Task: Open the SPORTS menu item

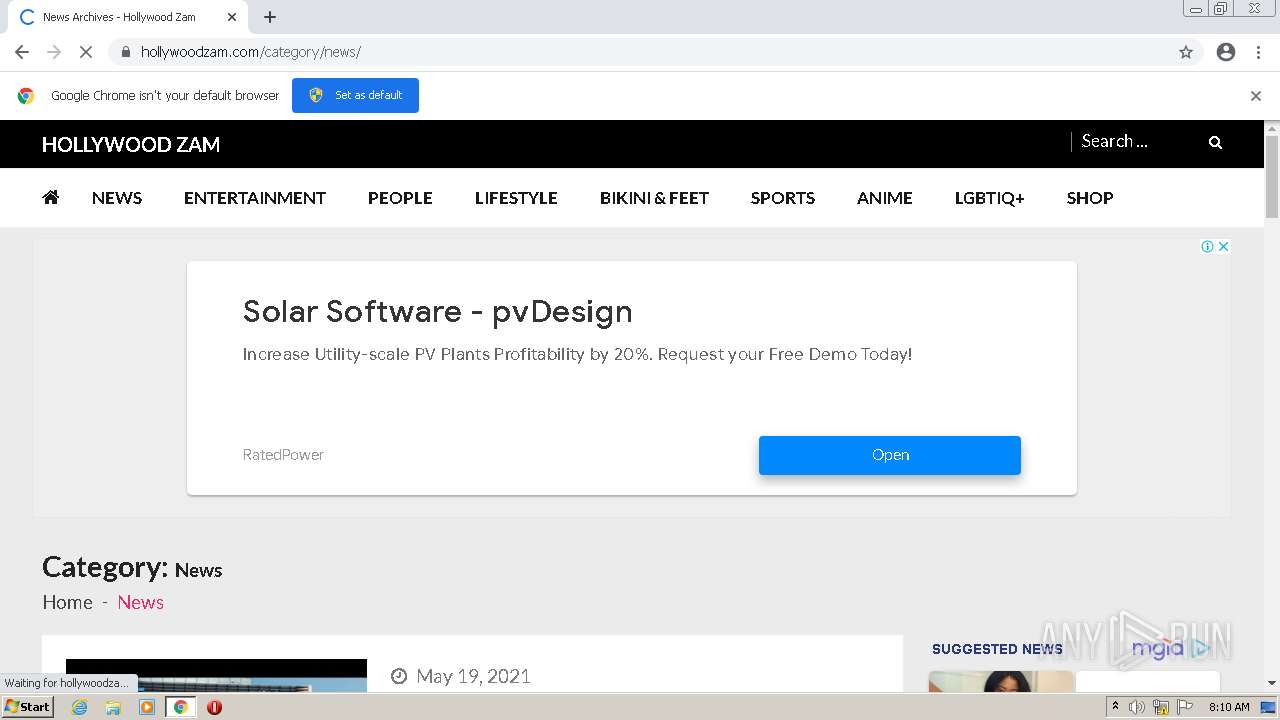Action: [x=783, y=198]
